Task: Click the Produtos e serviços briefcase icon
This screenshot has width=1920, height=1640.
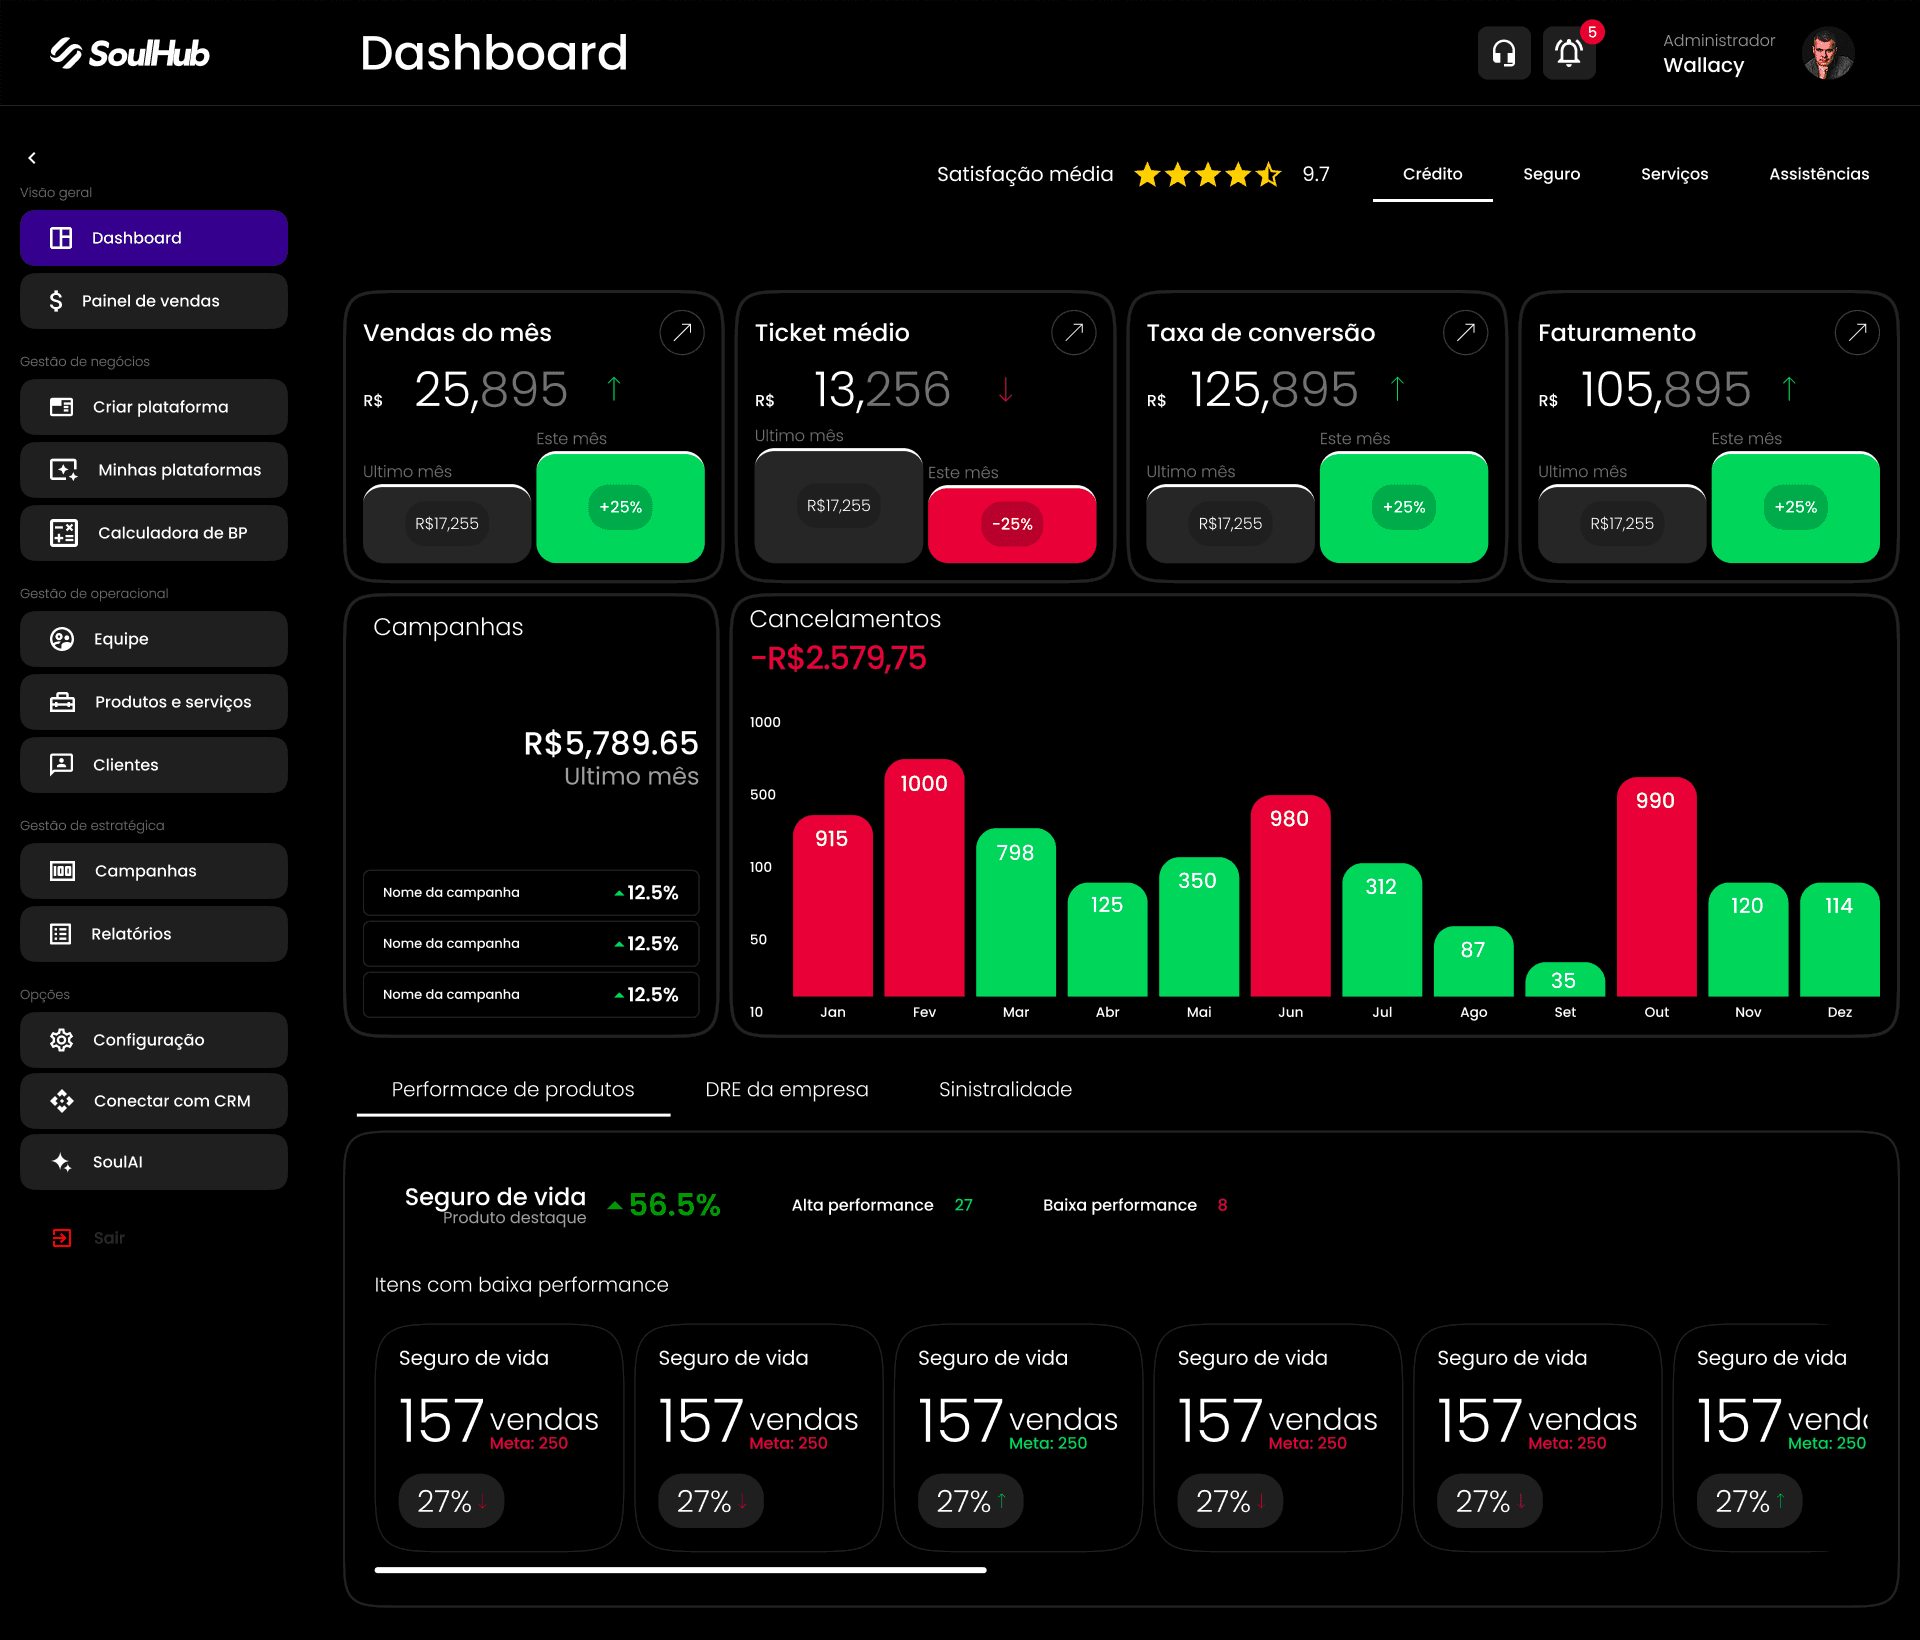Action: click(62, 702)
